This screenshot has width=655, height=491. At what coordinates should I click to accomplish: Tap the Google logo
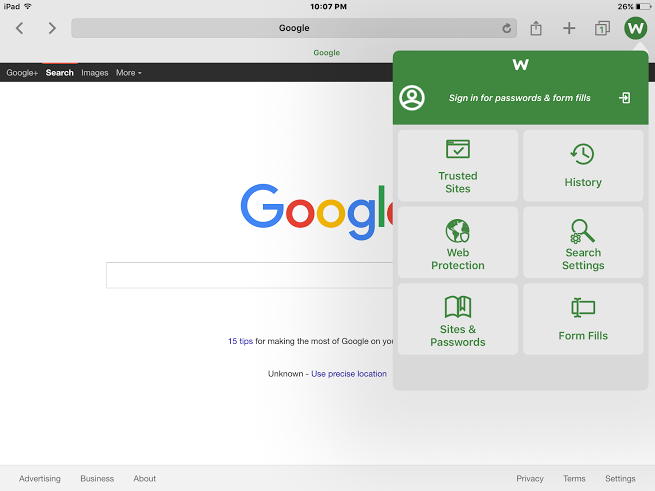317,211
